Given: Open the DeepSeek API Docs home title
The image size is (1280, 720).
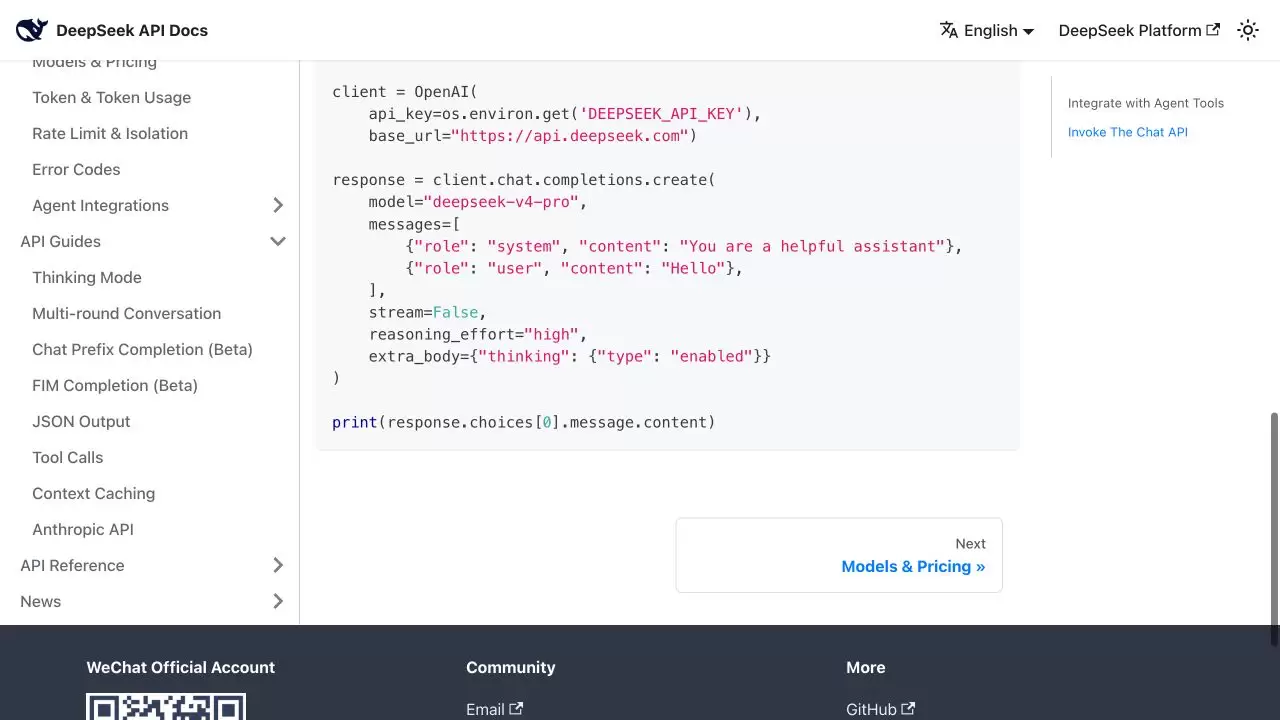Looking at the screenshot, I should [x=132, y=30].
